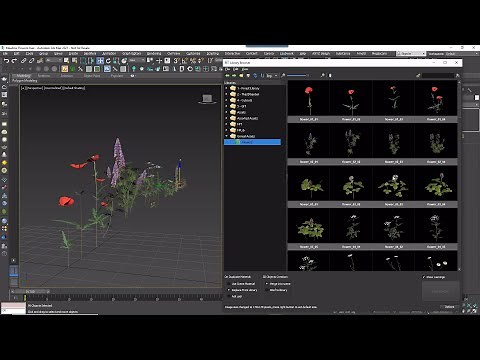
Task: Click the large button below Show warnings
Action: [441, 291]
